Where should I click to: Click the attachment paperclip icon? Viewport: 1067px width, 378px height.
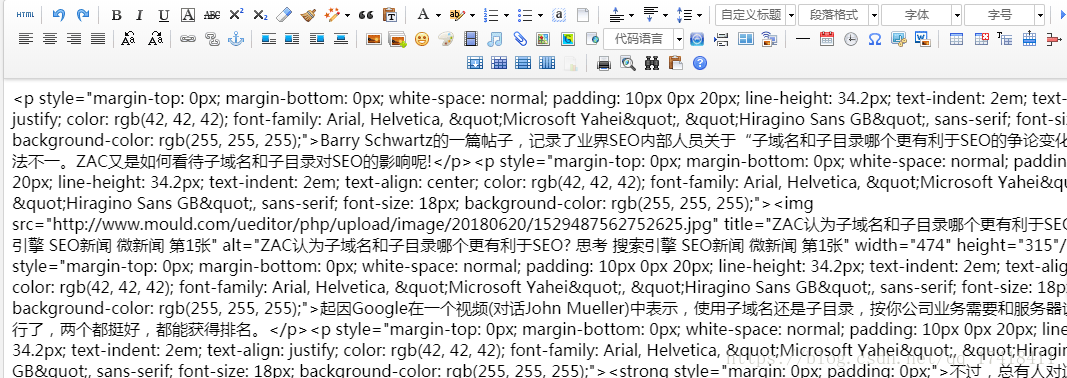[x=520, y=39]
